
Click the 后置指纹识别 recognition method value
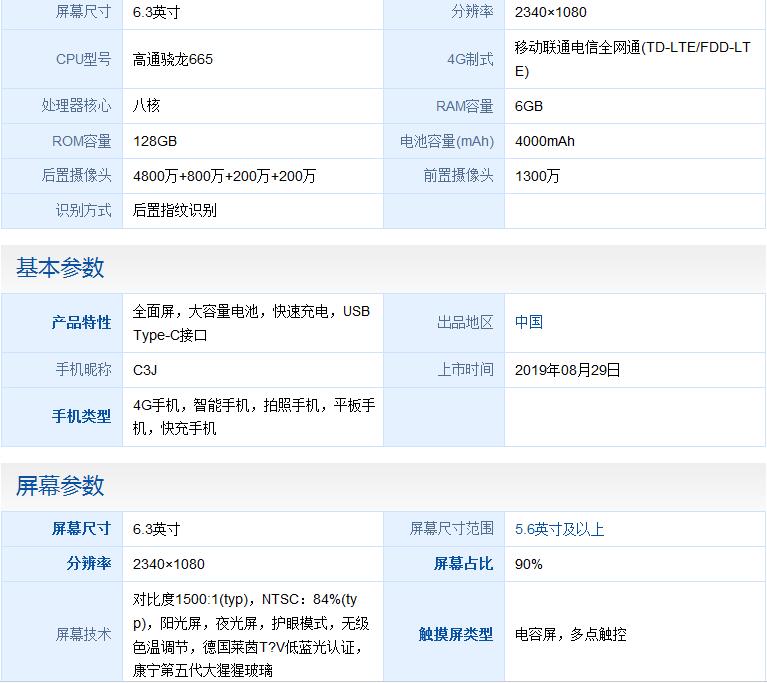pyautogui.click(x=175, y=210)
